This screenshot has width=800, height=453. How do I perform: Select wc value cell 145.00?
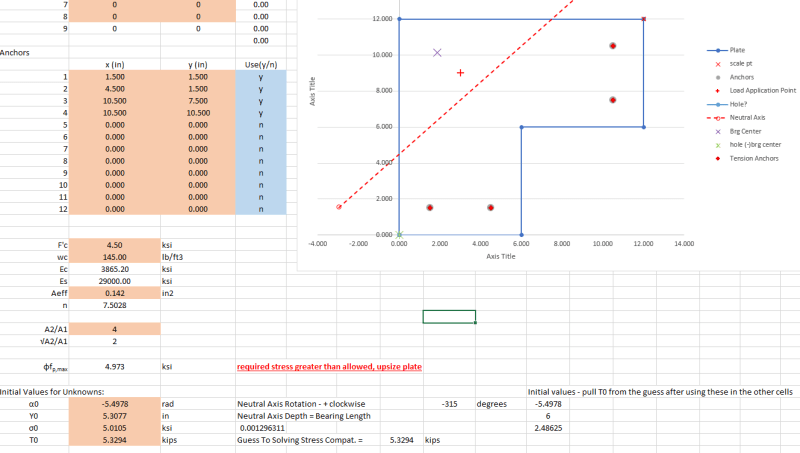[x=115, y=257]
